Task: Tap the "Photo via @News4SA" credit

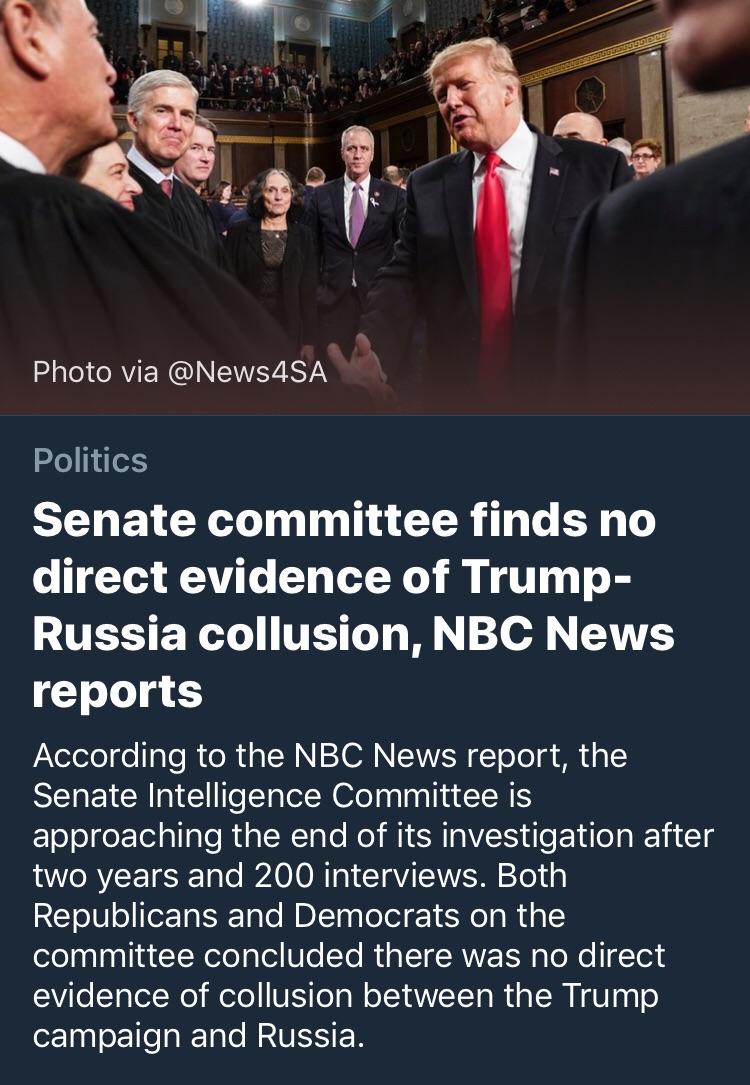Action: point(180,372)
